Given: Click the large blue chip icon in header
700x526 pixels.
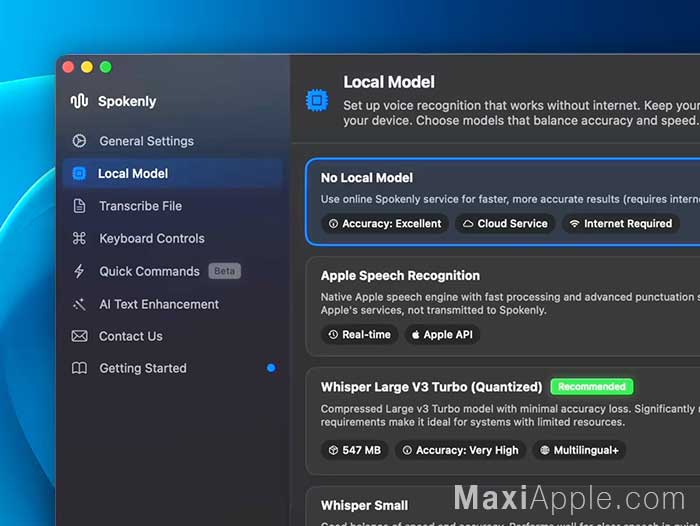Looking at the screenshot, I should coord(317,100).
